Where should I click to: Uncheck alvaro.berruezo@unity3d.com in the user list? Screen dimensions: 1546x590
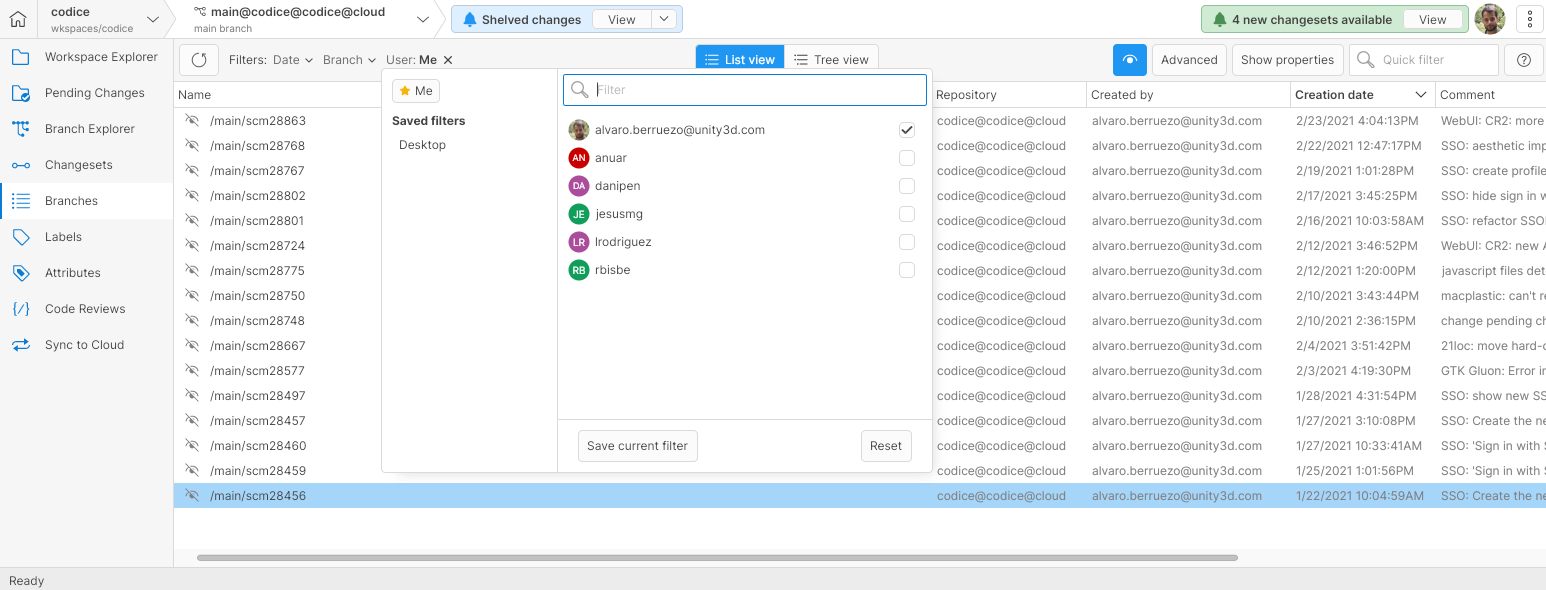click(907, 129)
